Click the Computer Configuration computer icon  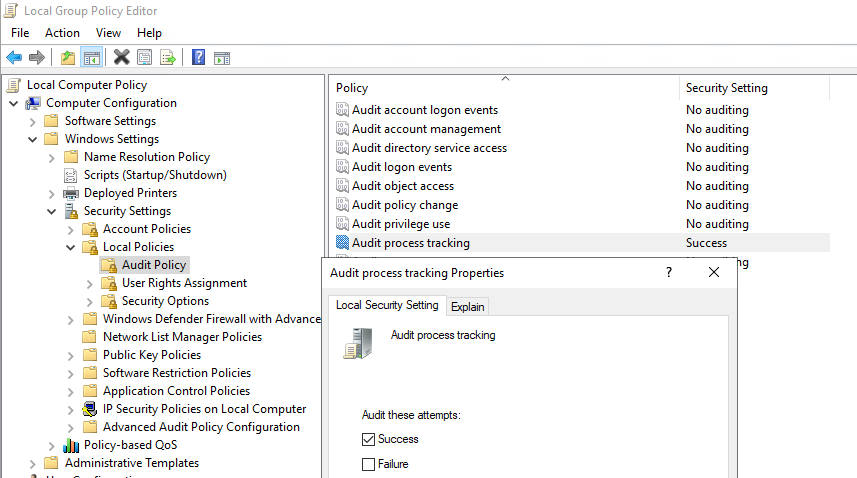(x=33, y=103)
